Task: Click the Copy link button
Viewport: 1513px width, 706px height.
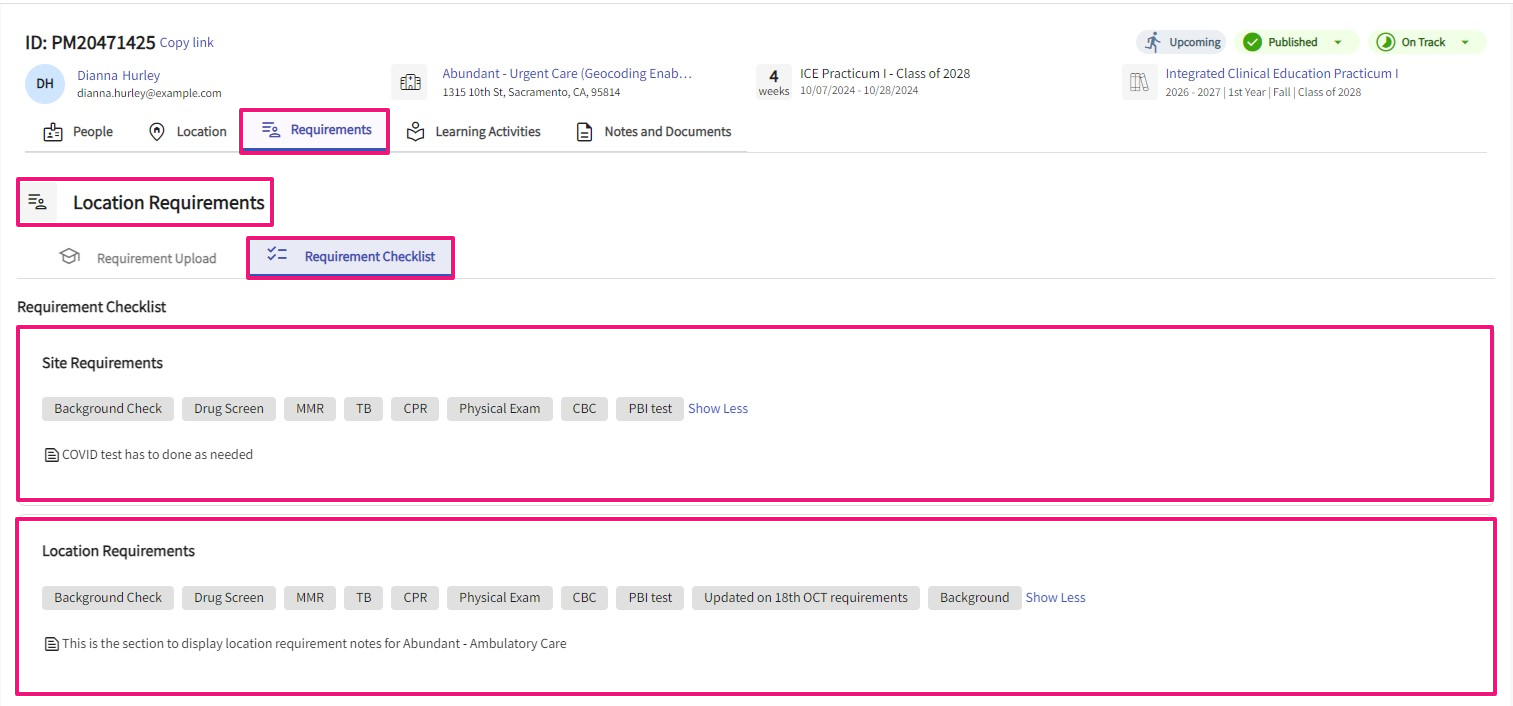Action: pyautogui.click(x=187, y=43)
